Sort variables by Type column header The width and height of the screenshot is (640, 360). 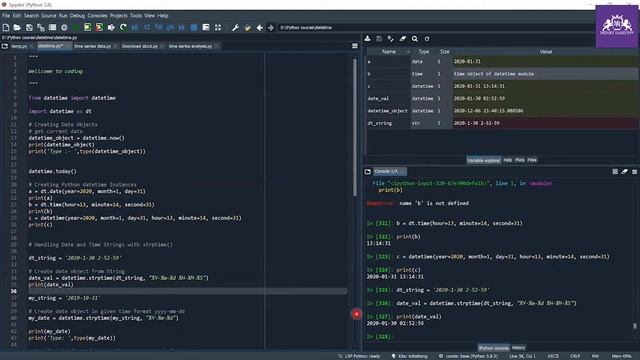[423, 51]
